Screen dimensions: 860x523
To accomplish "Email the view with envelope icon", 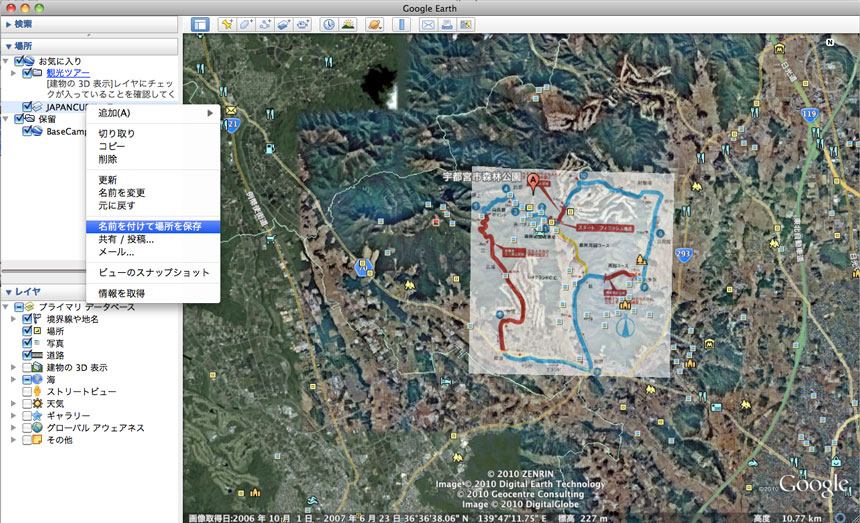I will pyautogui.click(x=428, y=25).
